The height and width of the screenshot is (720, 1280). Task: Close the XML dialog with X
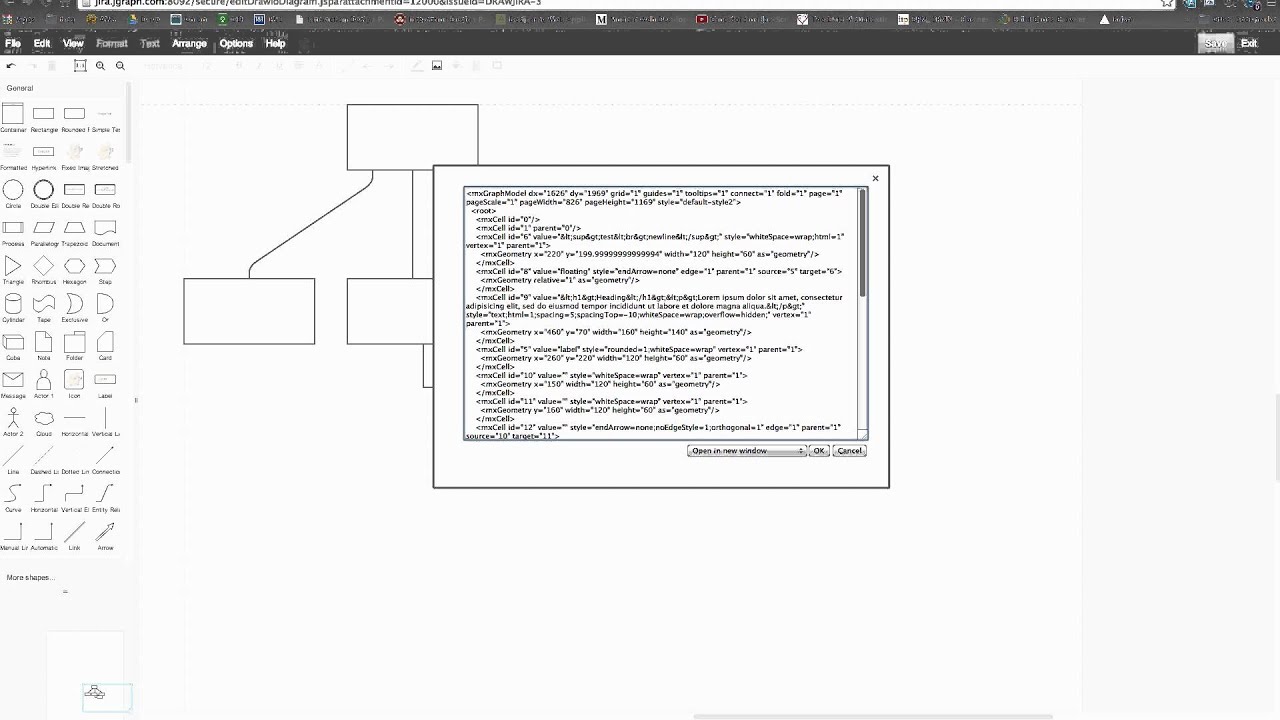(x=875, y=179)
